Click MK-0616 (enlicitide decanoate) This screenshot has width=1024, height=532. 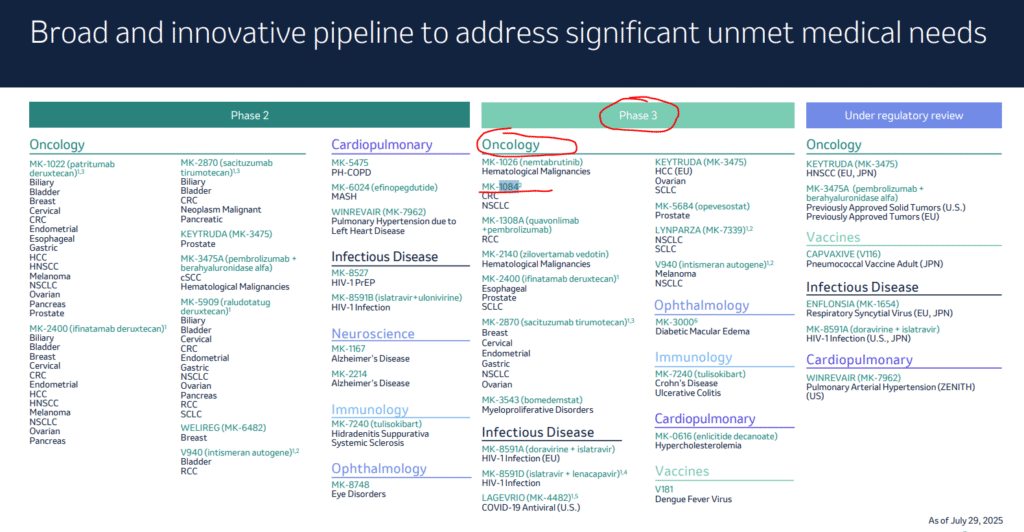pyautogui.click(x=716, y=436)
